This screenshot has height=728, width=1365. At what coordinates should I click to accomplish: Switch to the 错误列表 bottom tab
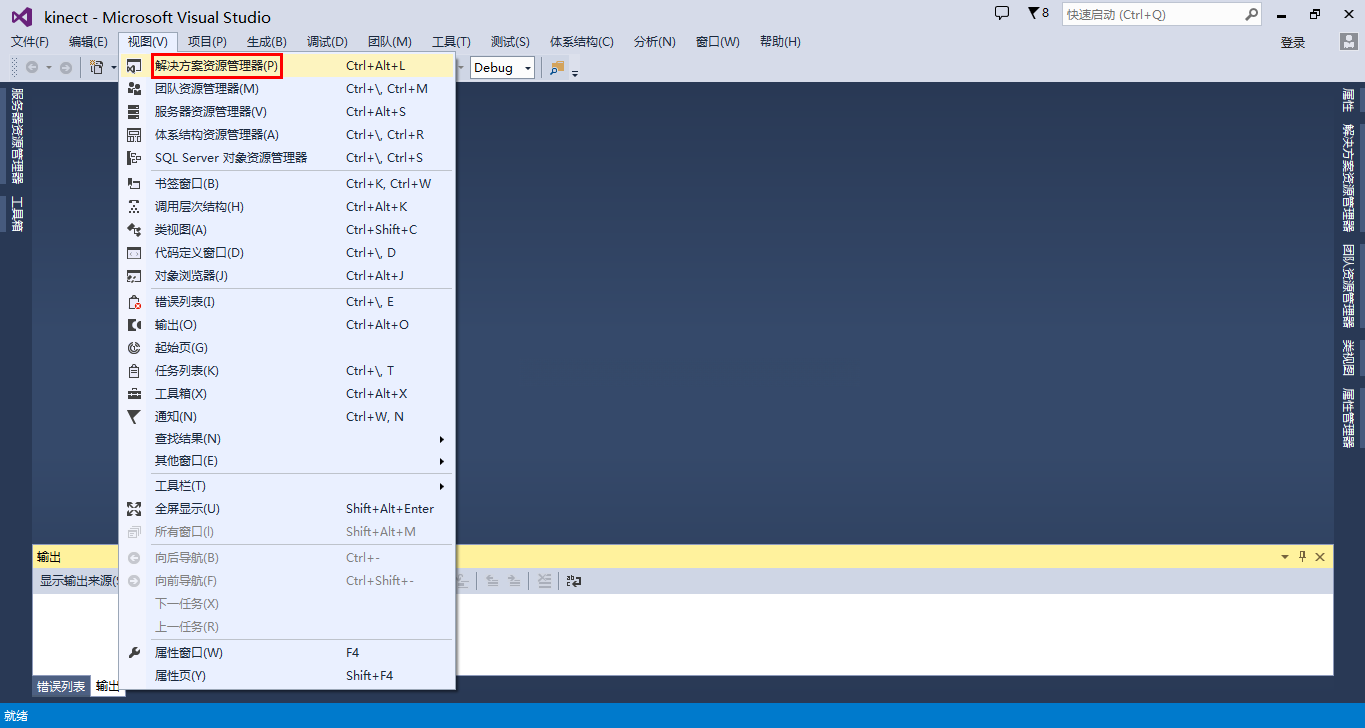click(x=61, y=687)
